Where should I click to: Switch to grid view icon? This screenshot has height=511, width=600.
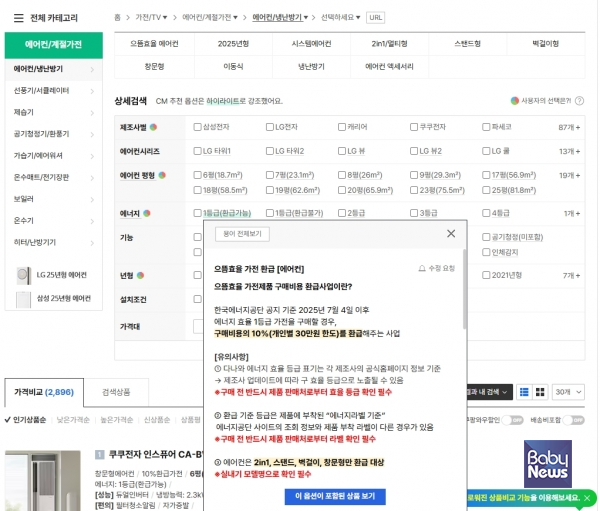pos(540,392)
